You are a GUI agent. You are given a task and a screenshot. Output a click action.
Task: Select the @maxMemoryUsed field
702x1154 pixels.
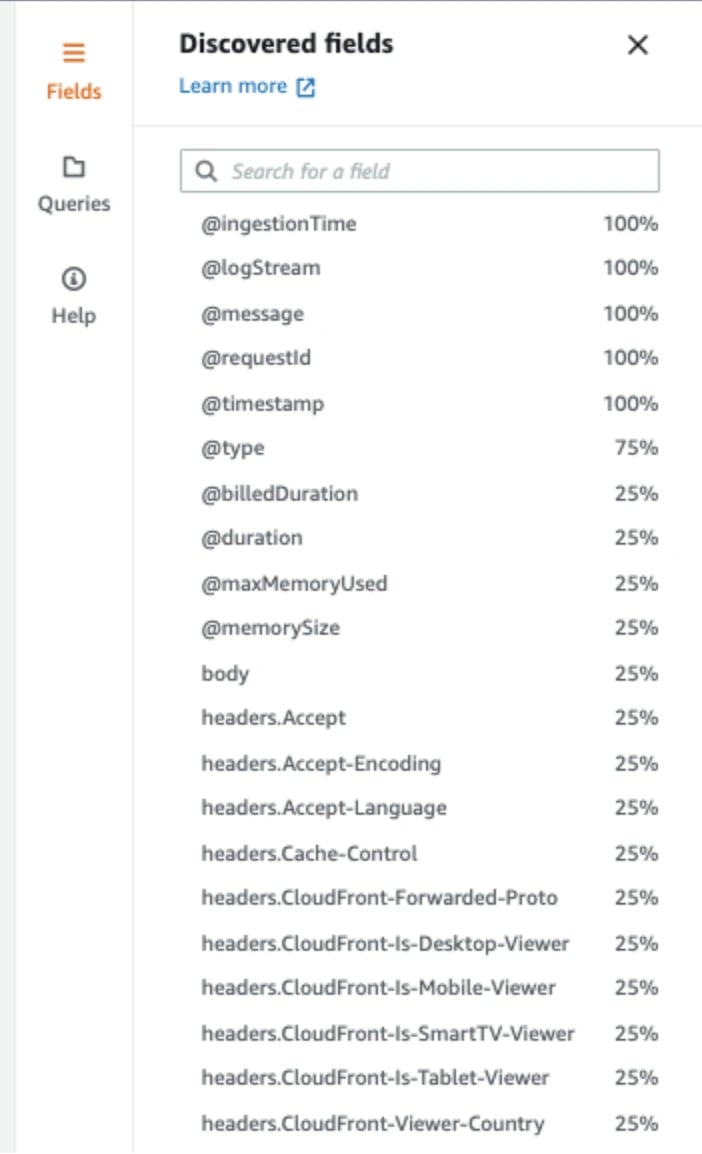point(294,584)
